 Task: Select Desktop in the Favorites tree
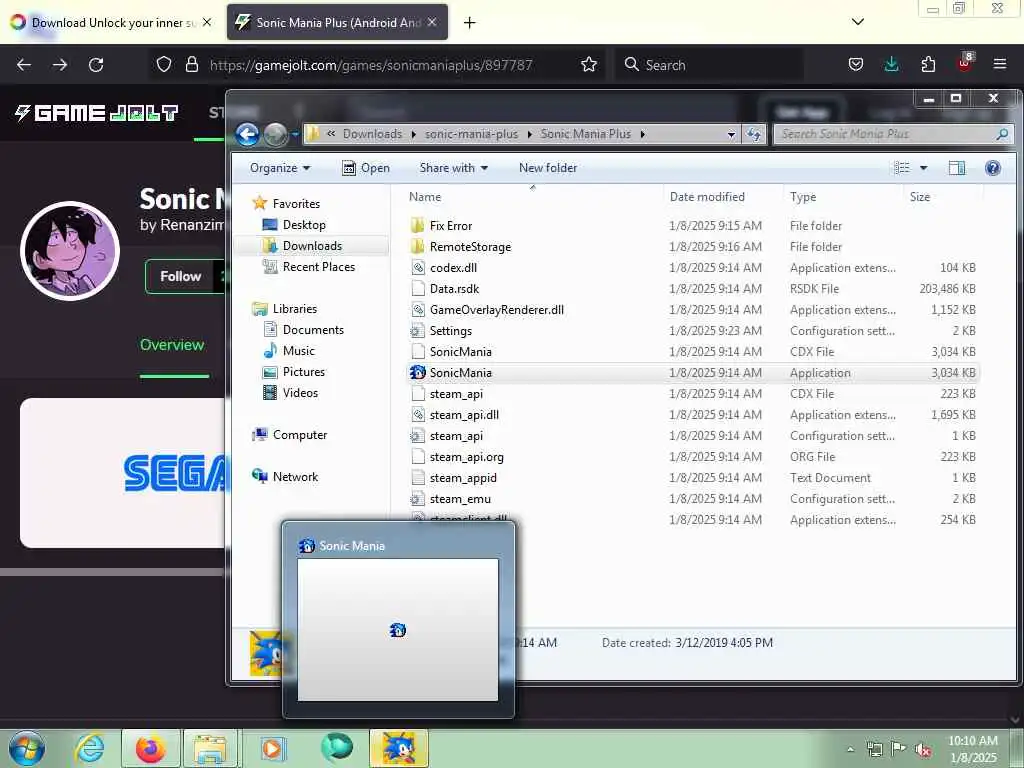(x=304, y=225)
